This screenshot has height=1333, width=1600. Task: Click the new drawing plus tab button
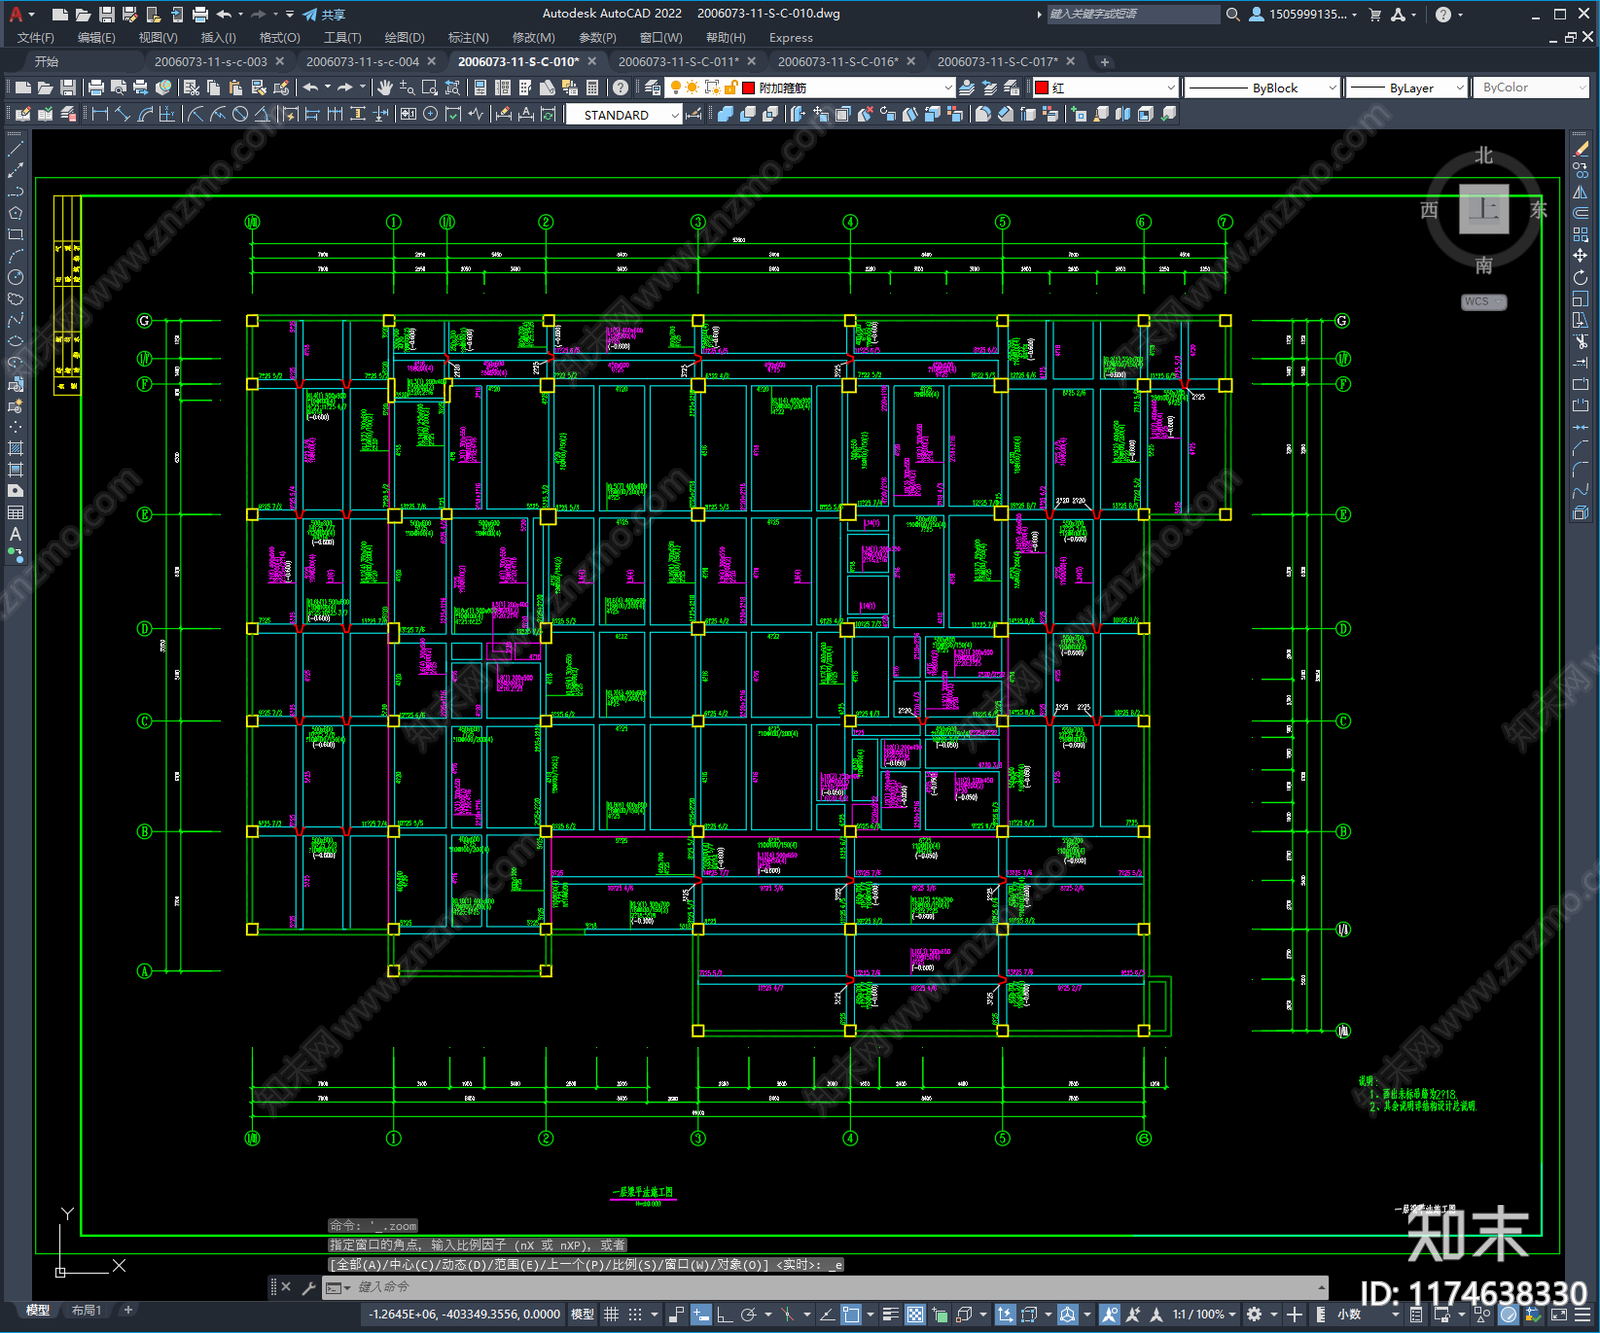pos(1104,62)
